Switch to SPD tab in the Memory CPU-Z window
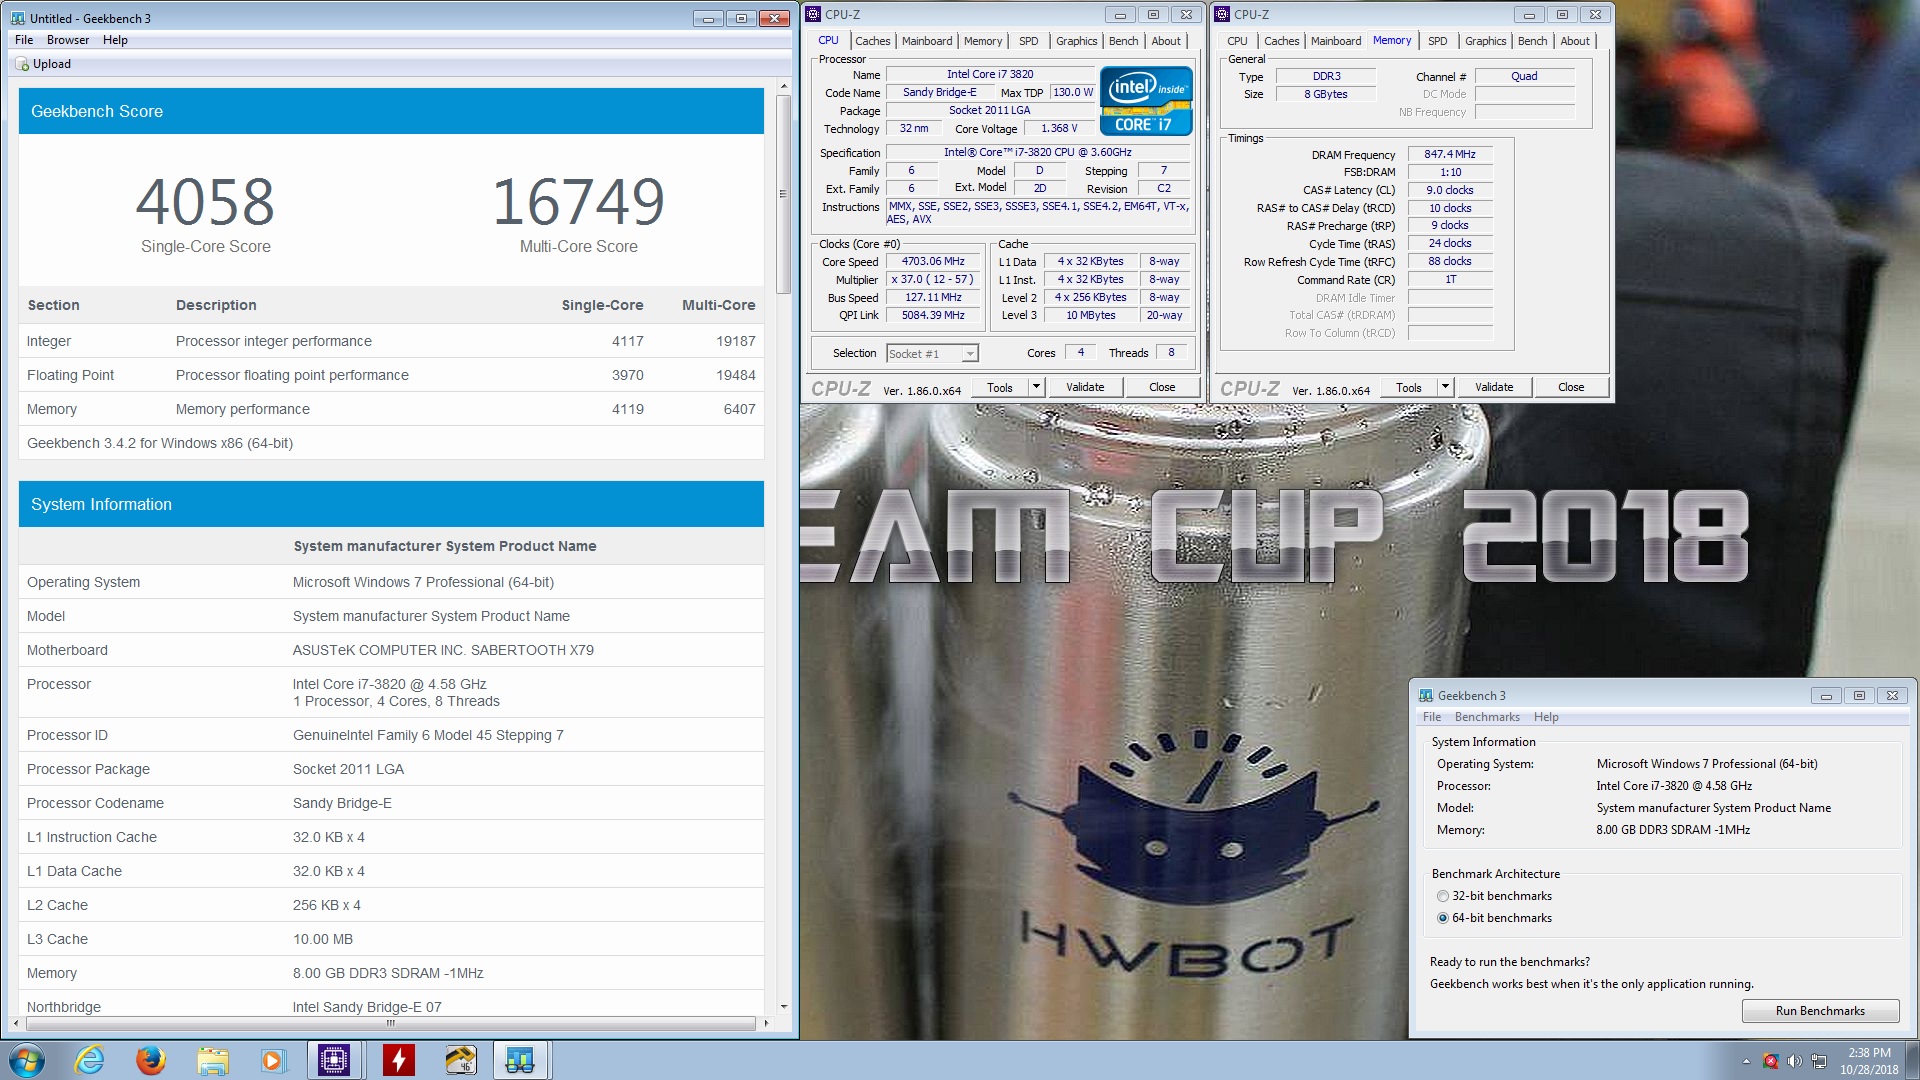 click(1437, 41)
